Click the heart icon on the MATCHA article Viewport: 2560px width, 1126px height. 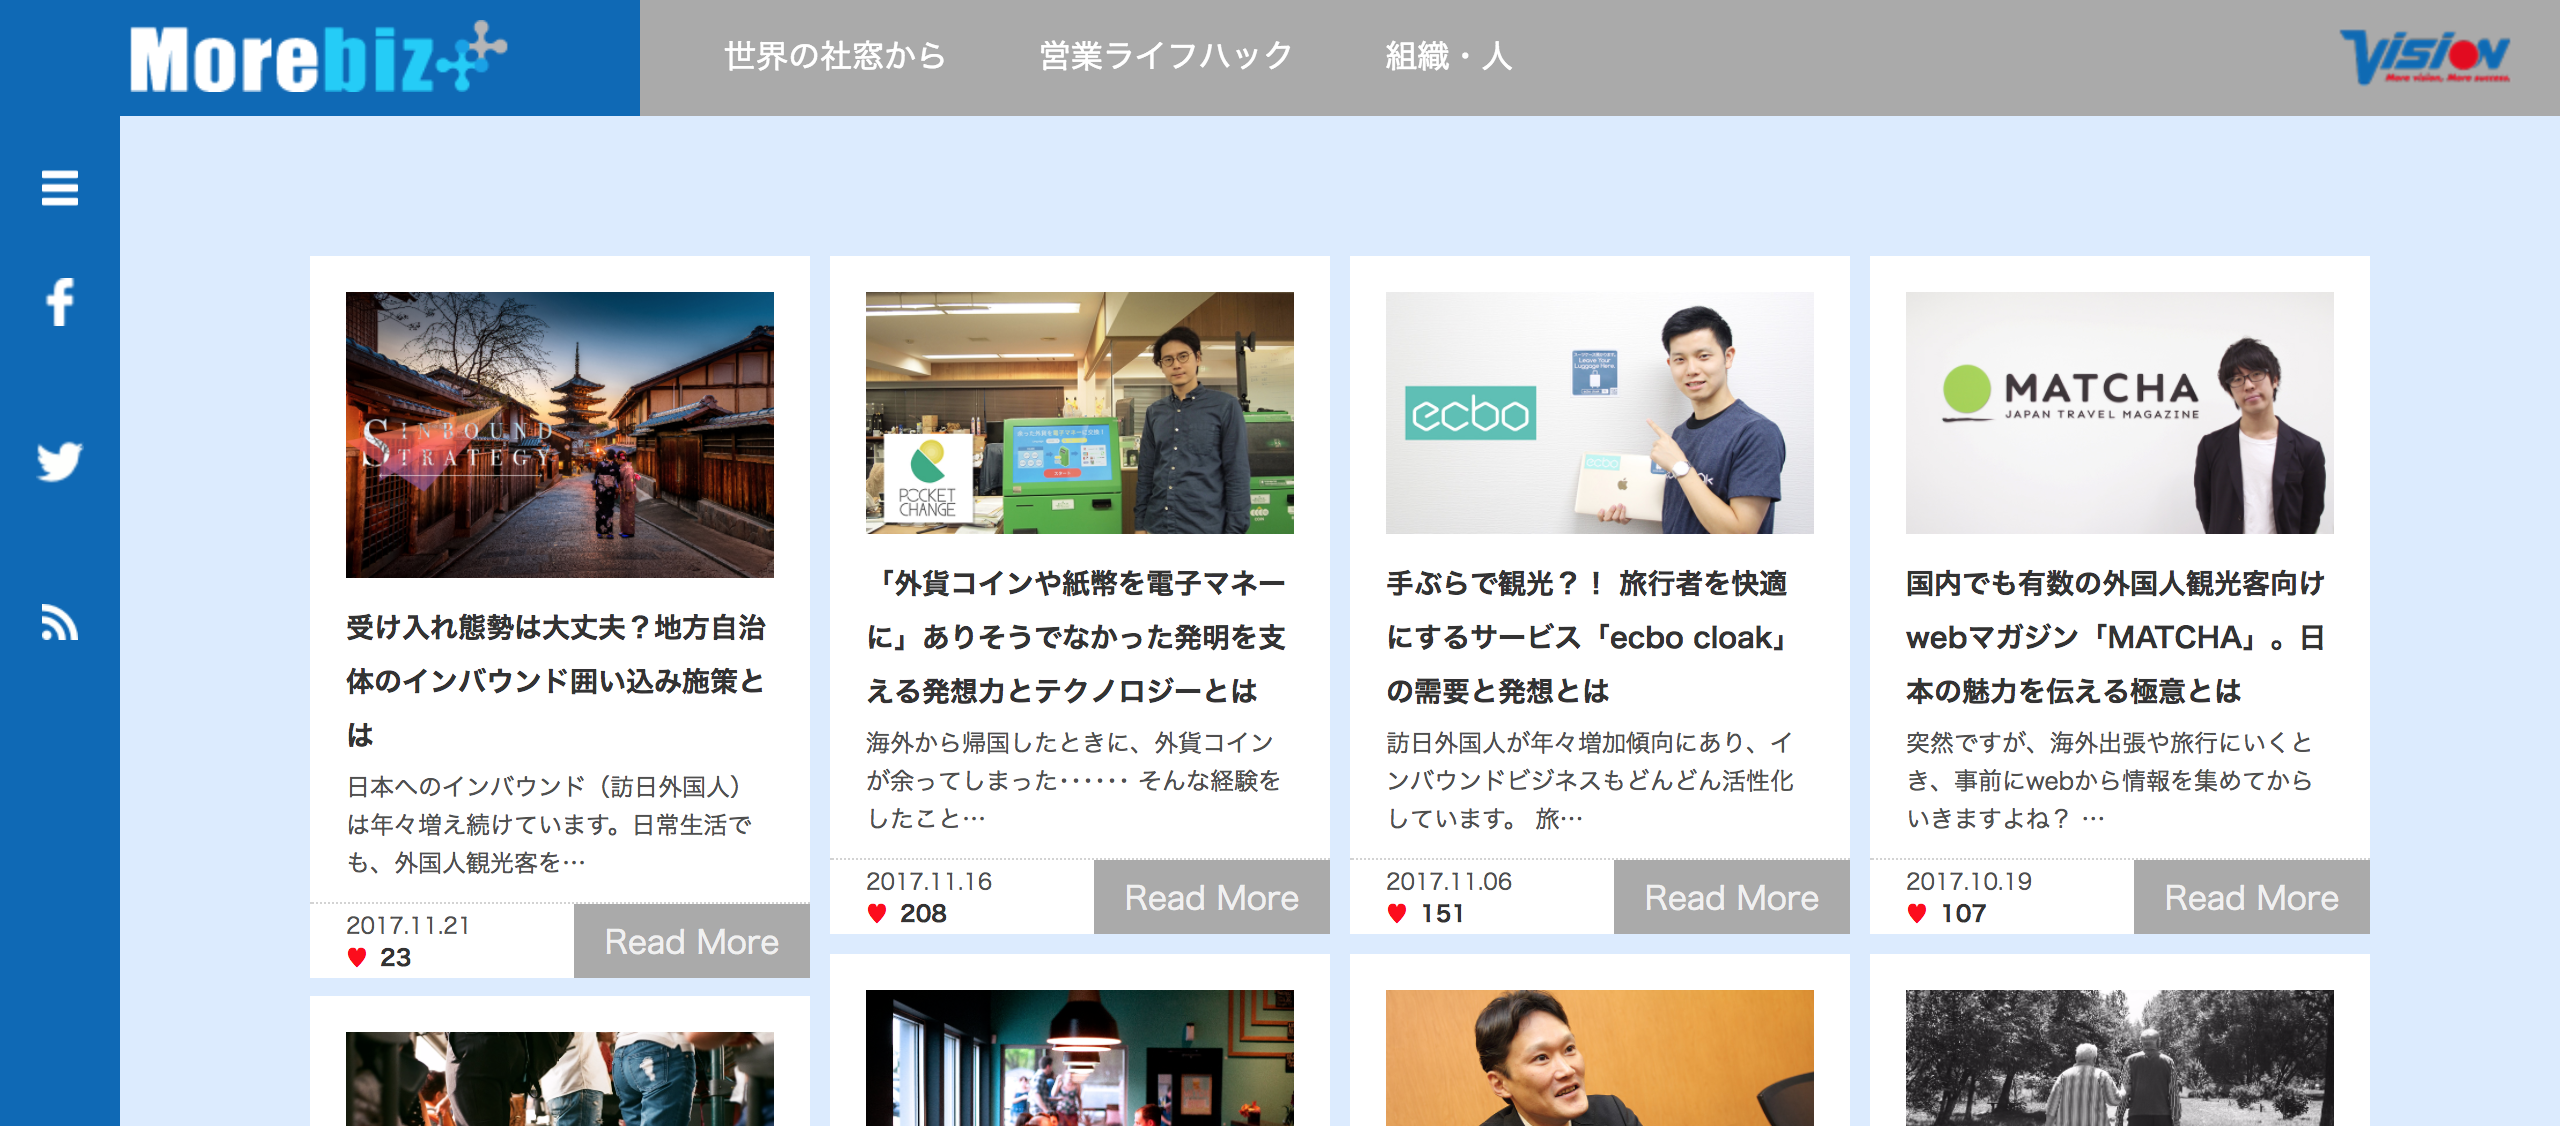click(1917, 914)
